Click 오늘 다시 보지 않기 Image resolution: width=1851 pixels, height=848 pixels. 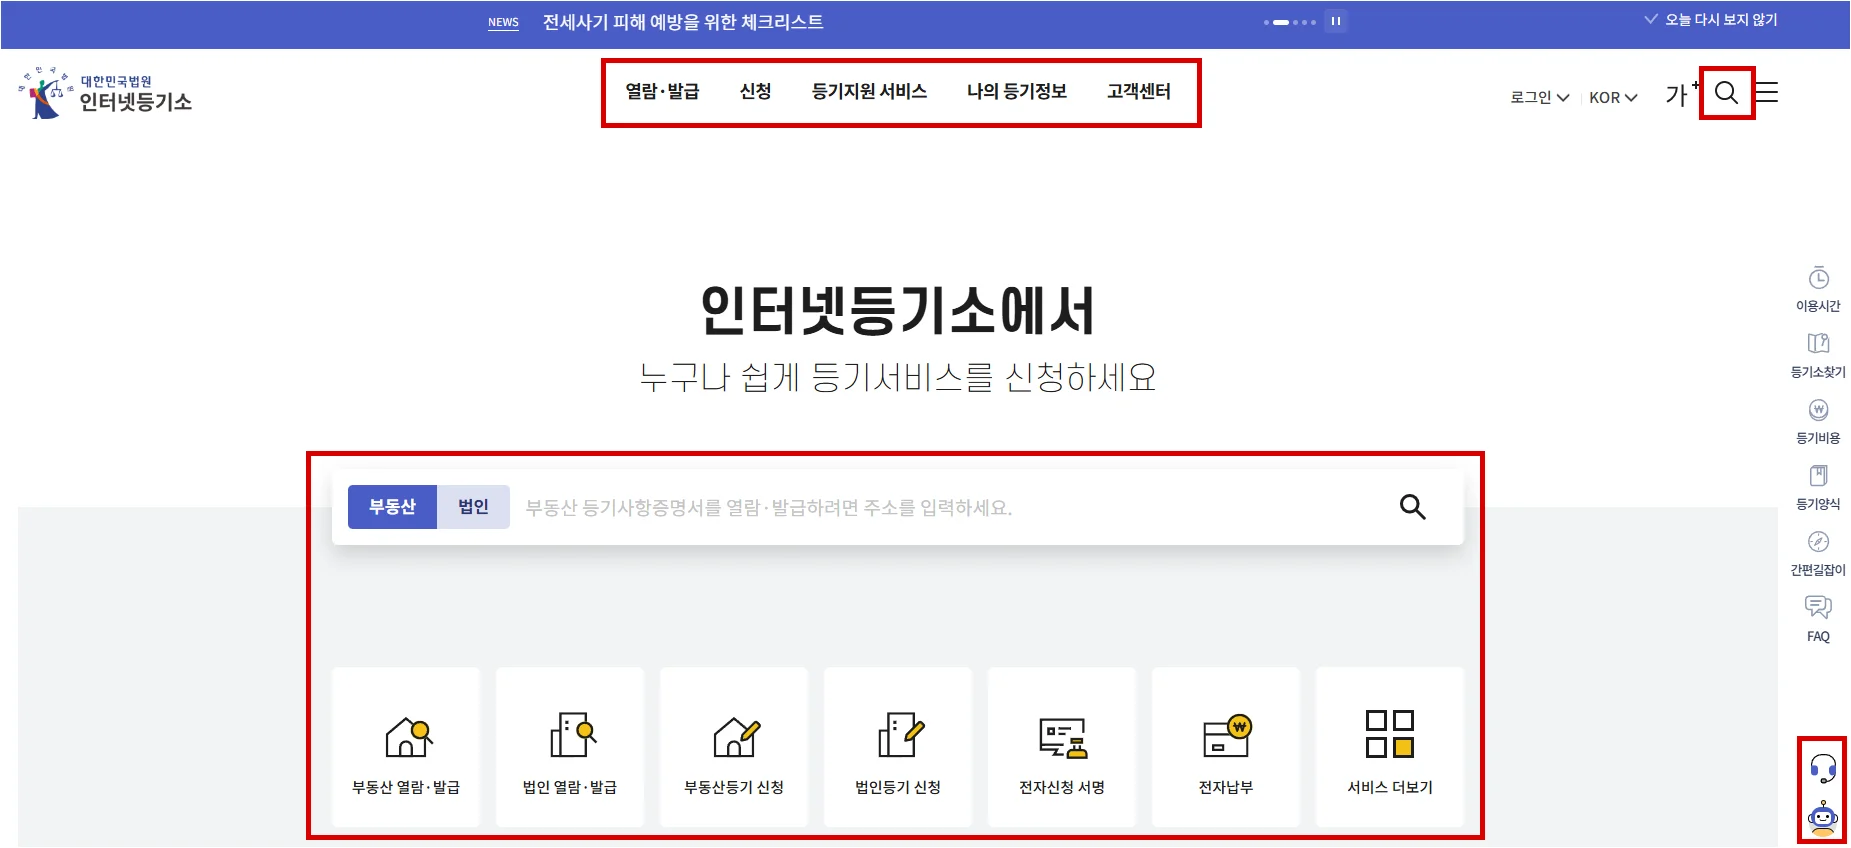[x=1711, y=20]
